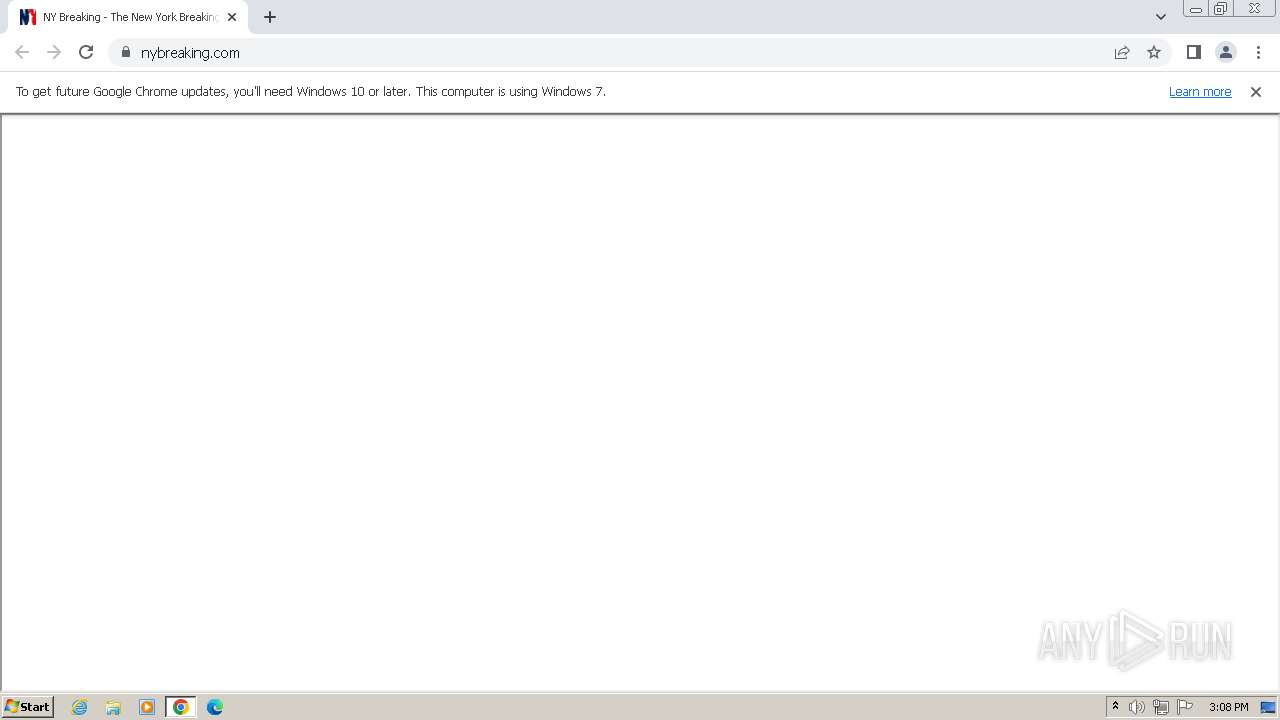
Task: Restore down the Chrome window
Action: tap(1221, 9)
